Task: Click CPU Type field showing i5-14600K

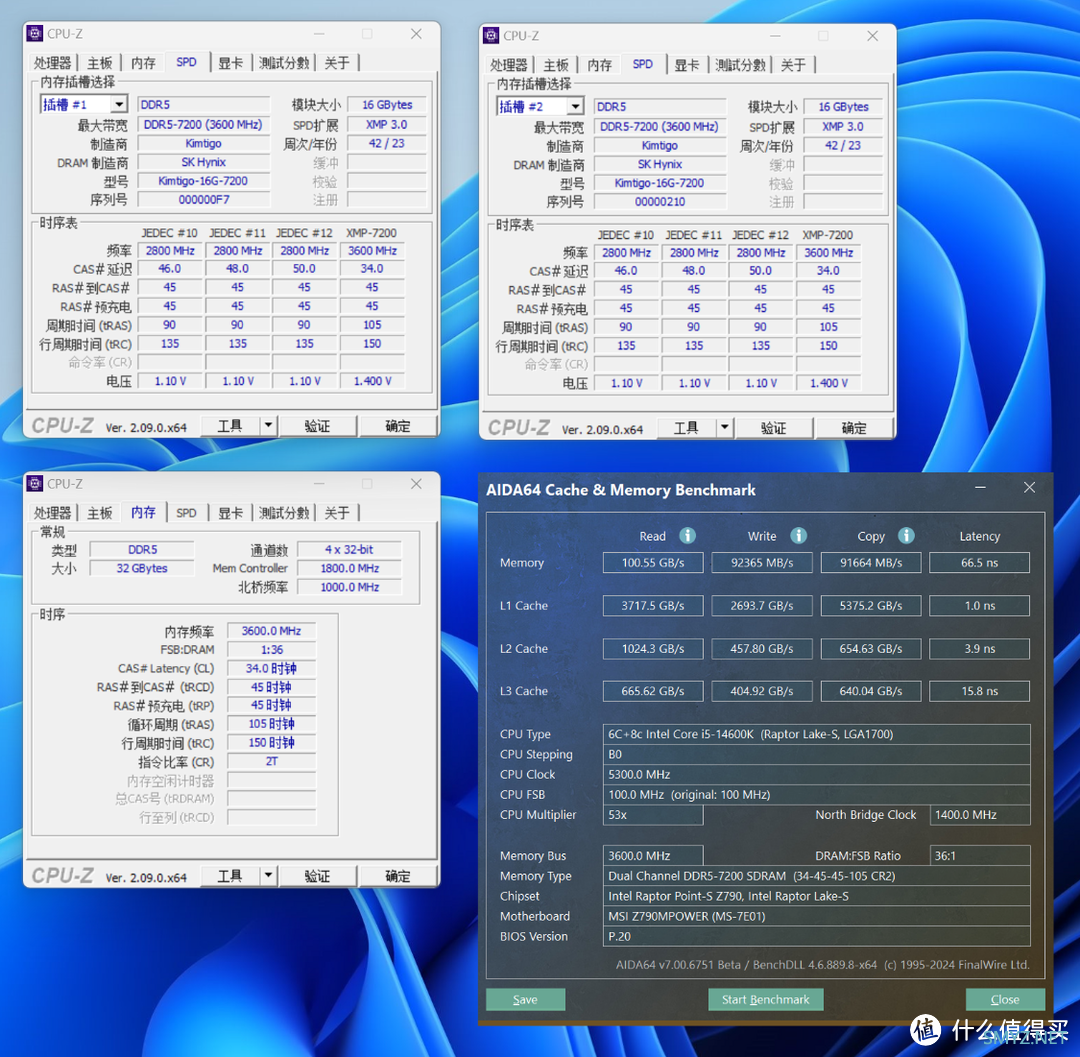Action: [816, 734]
